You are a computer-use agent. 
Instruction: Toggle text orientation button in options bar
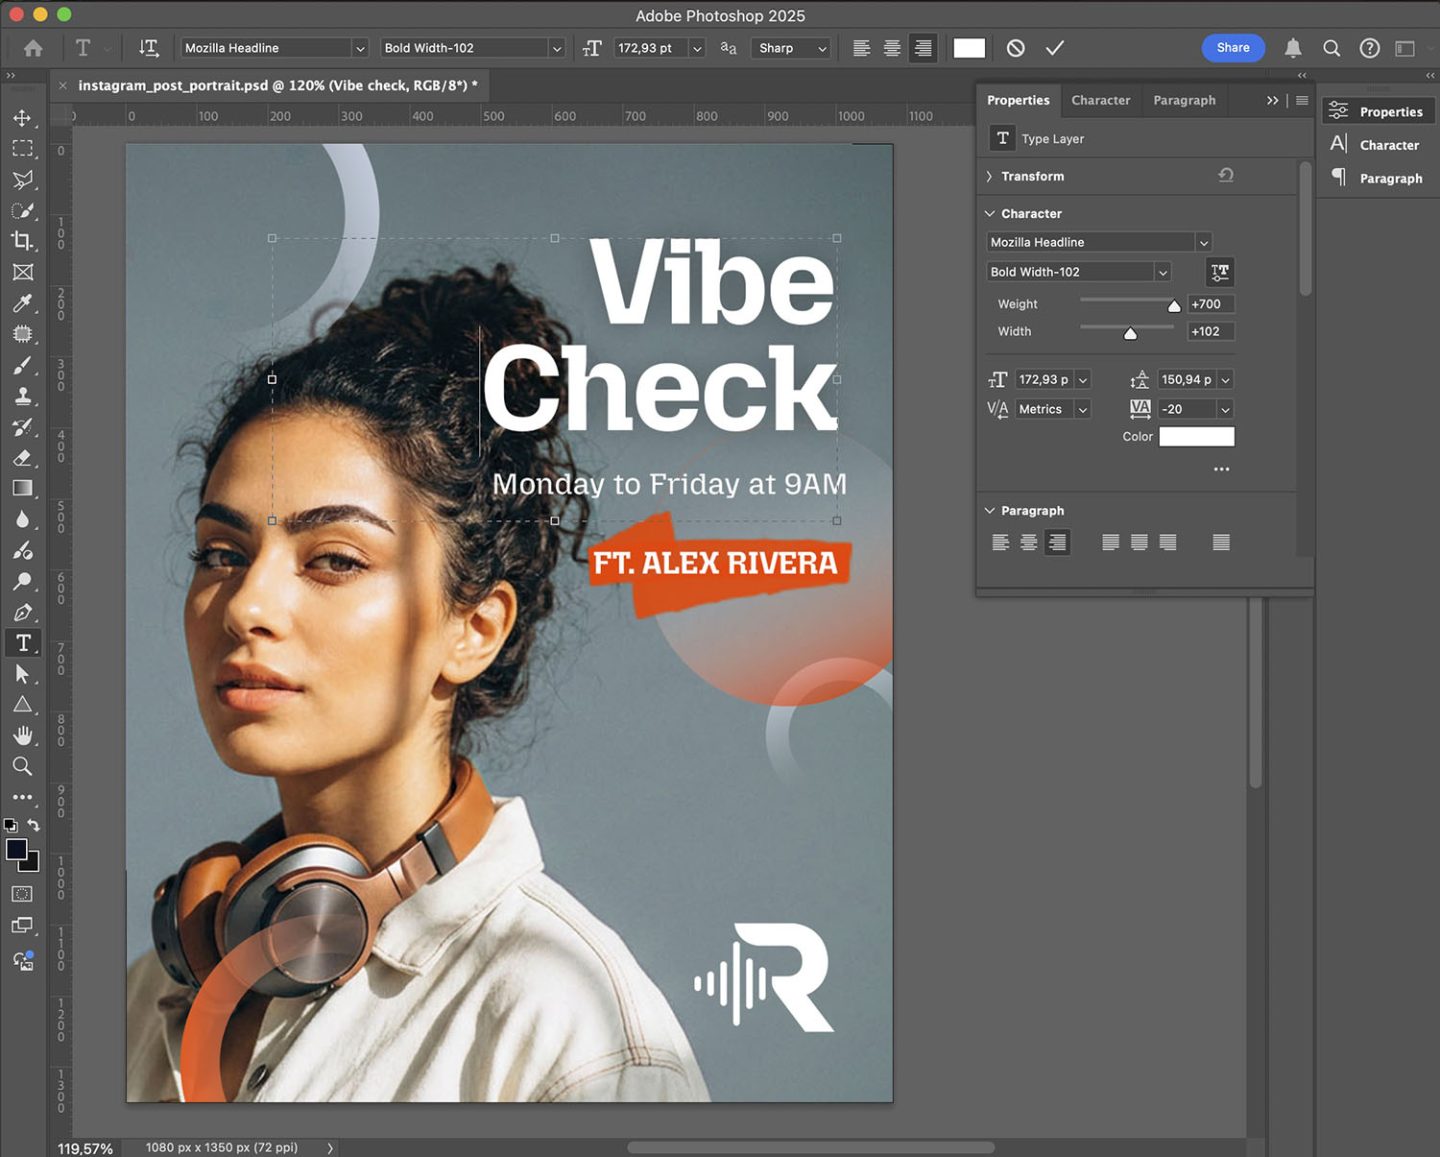149,48
